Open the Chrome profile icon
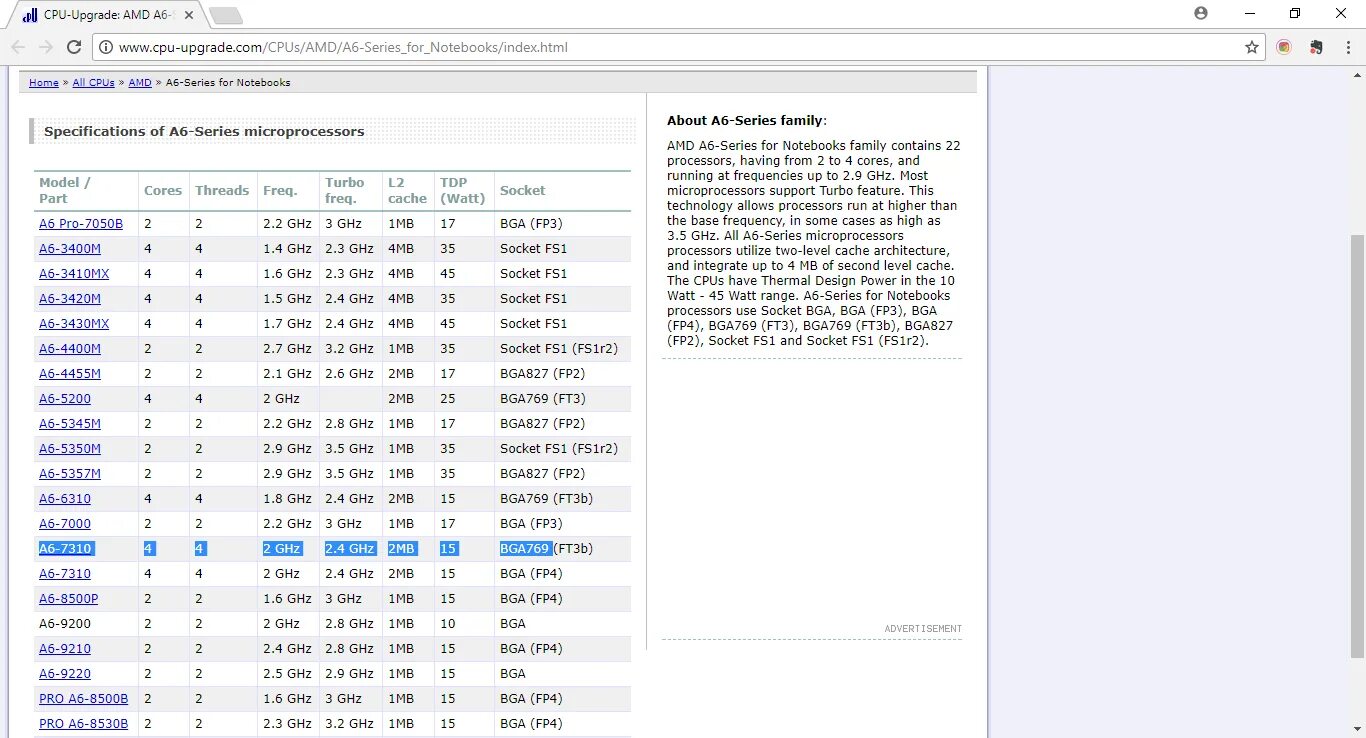The width and height of the screenshot is (1366, 738). (1201, 13)
